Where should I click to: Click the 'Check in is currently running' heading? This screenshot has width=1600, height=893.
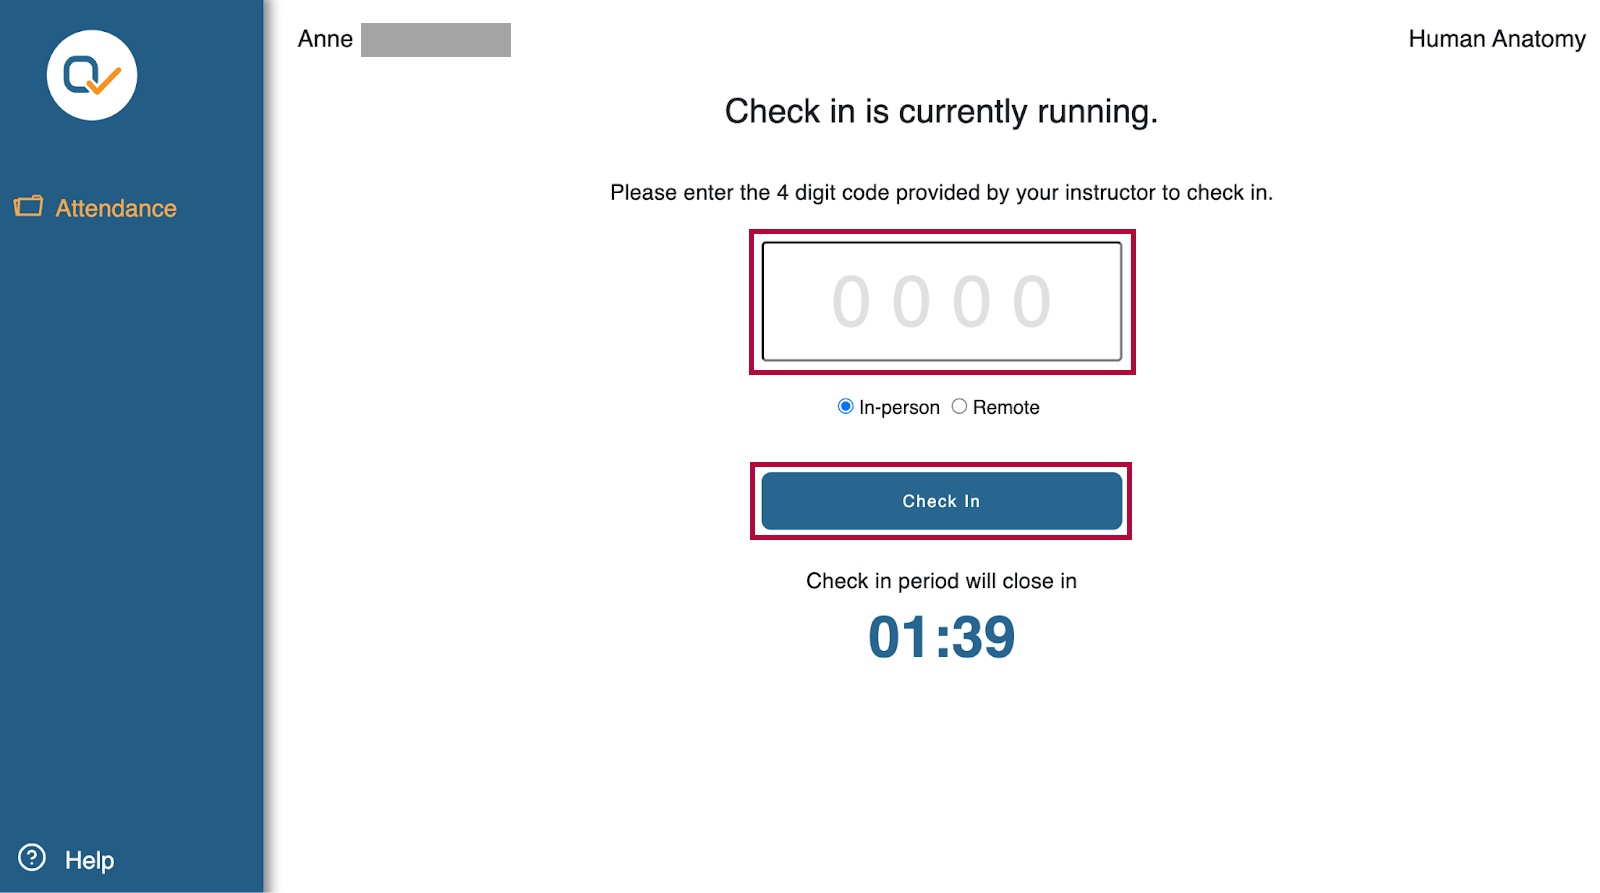[x=941, y=112]
